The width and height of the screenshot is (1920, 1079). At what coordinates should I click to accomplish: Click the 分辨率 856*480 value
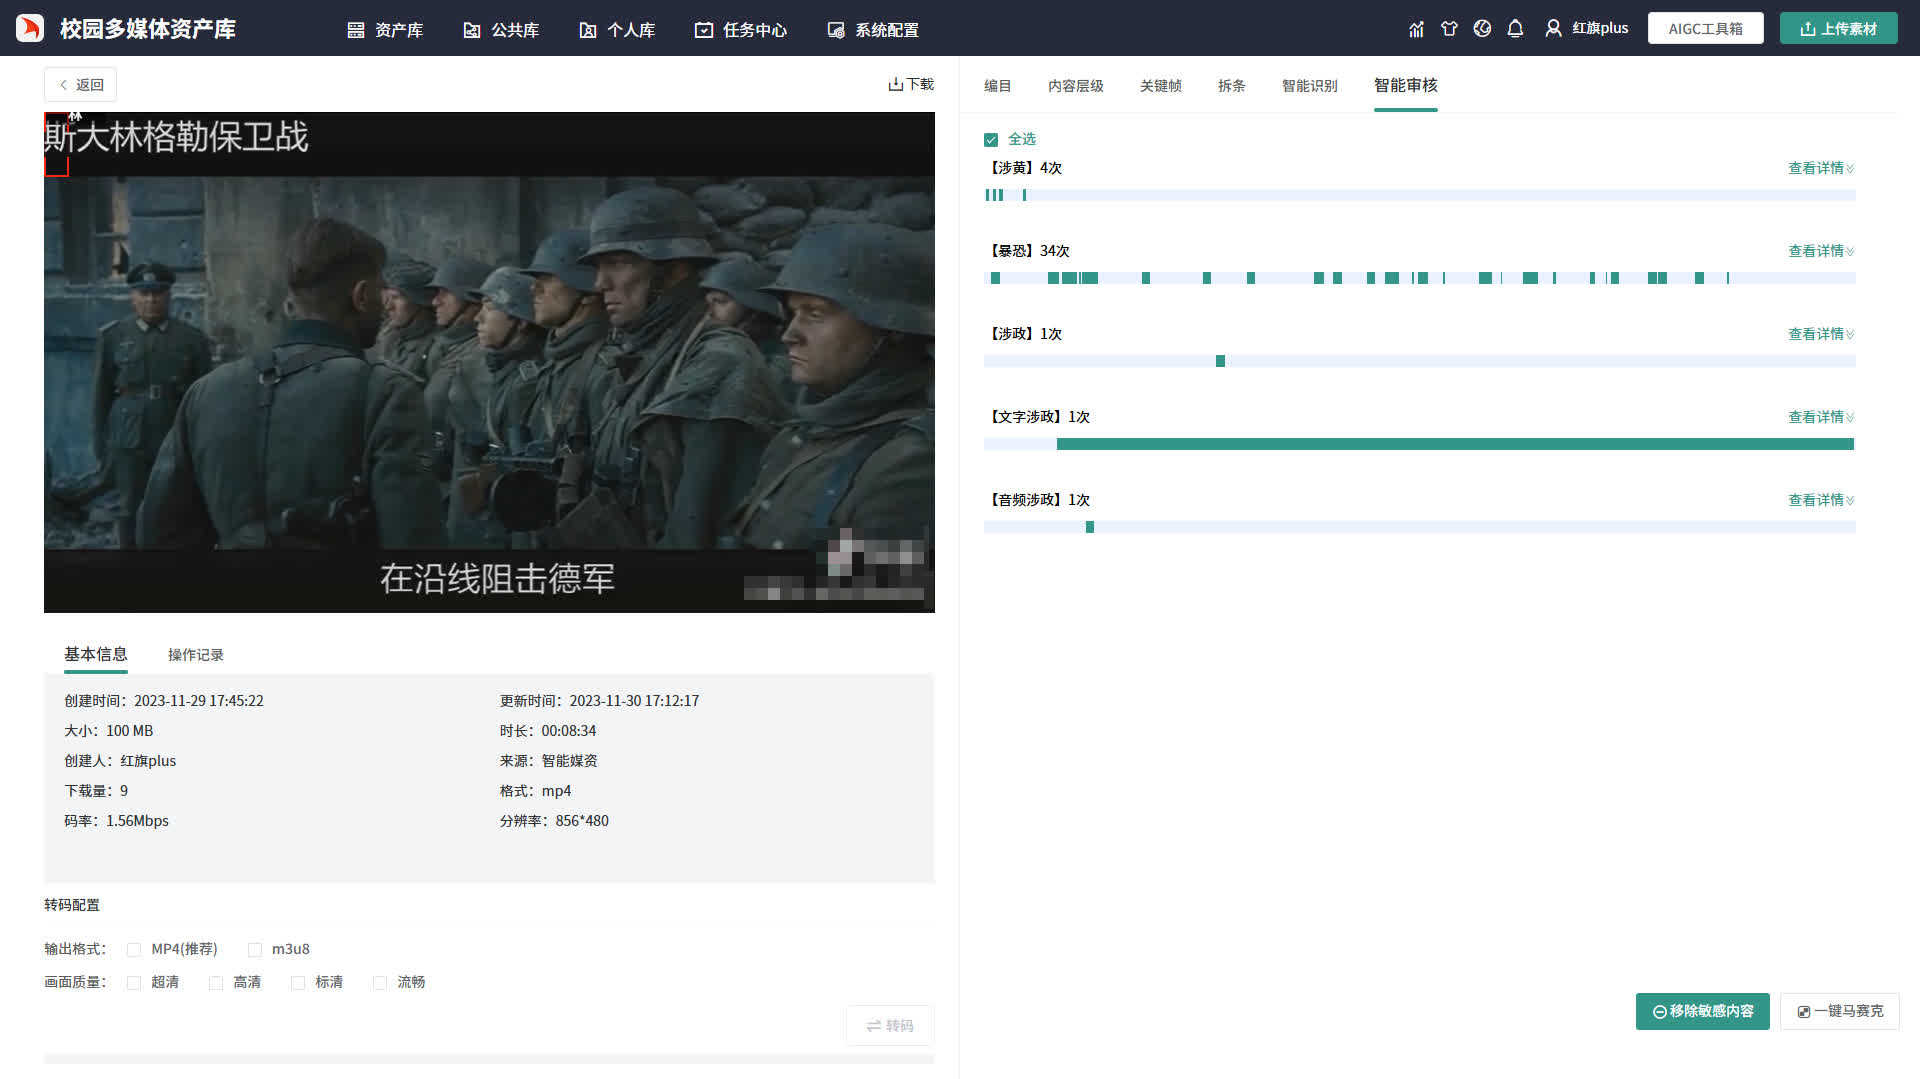(582, 821)
